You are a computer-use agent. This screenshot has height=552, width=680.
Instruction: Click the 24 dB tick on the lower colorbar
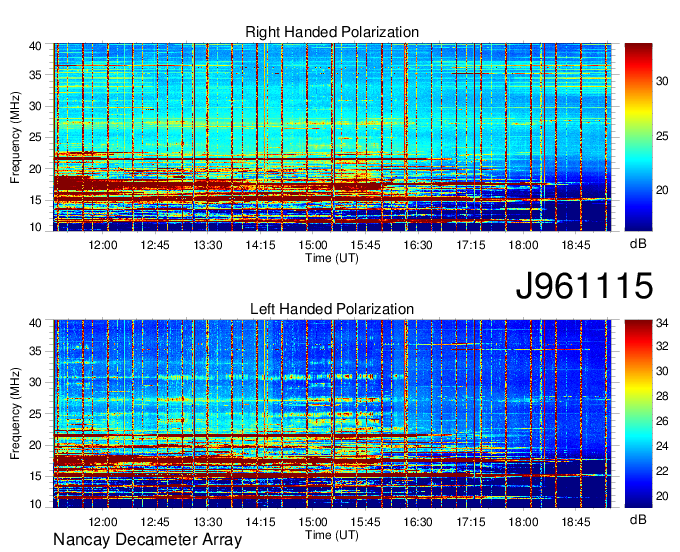662,446
